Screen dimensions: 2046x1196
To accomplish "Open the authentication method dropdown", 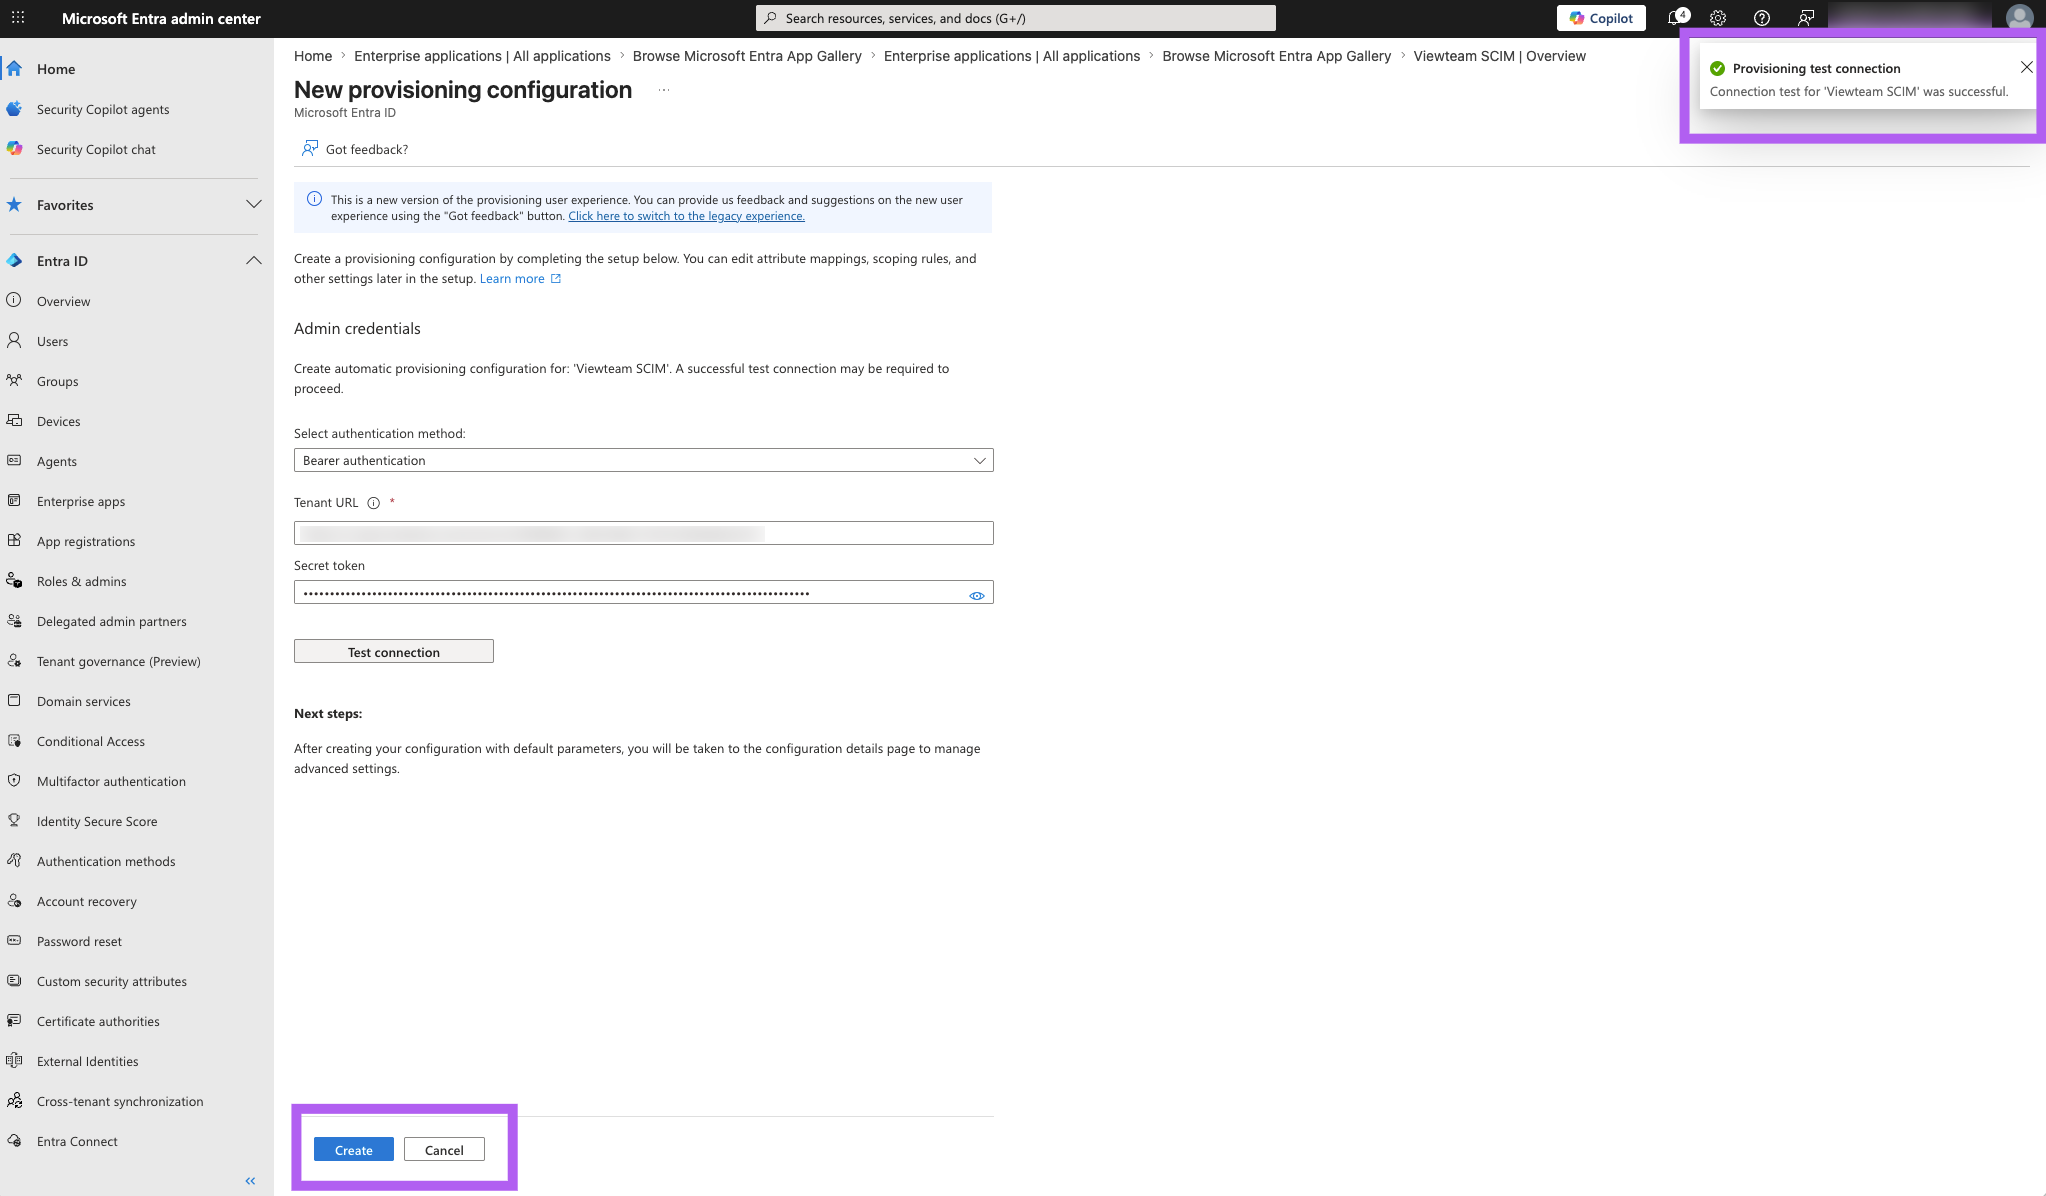I will click(643, 460).
